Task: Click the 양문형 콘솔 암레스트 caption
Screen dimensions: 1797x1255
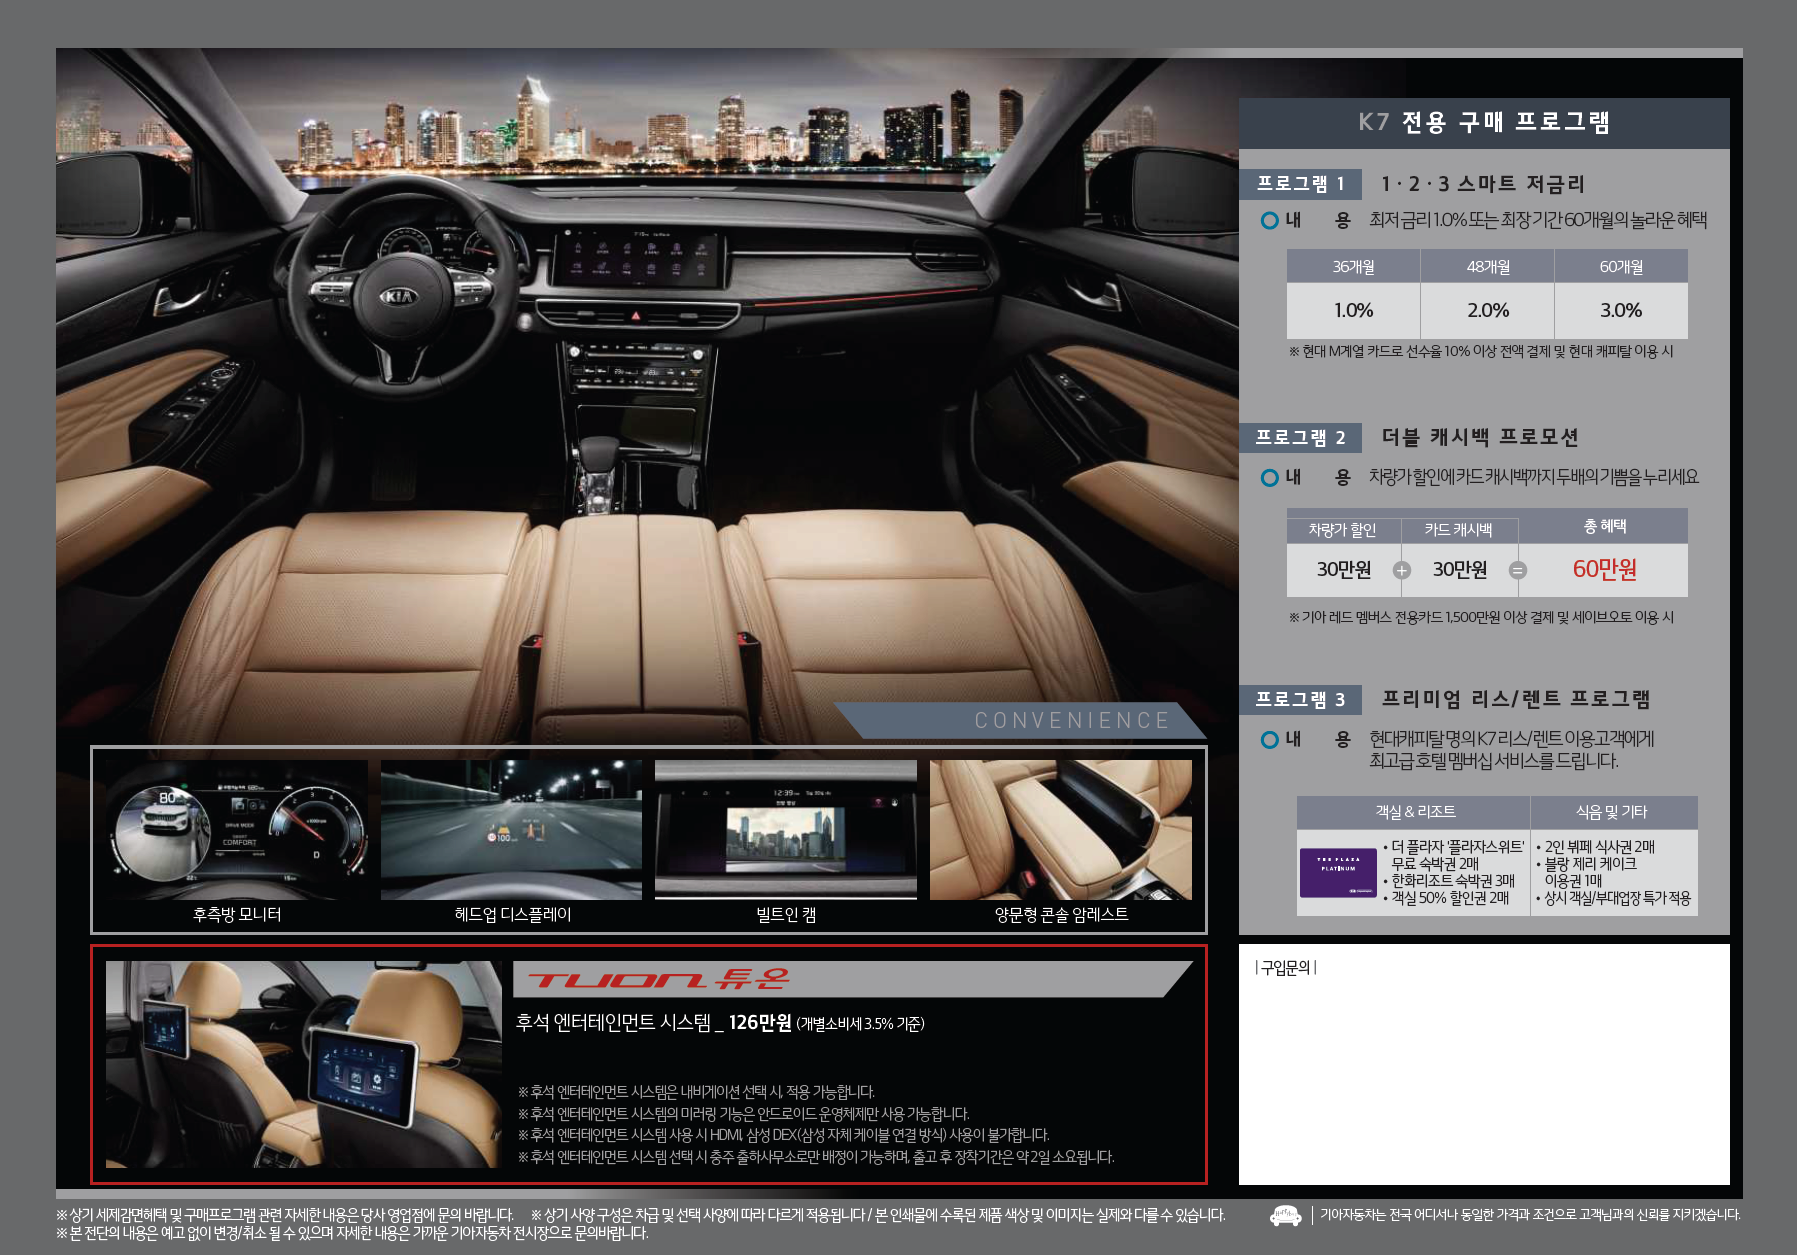Action: [x=1061, y=914]
